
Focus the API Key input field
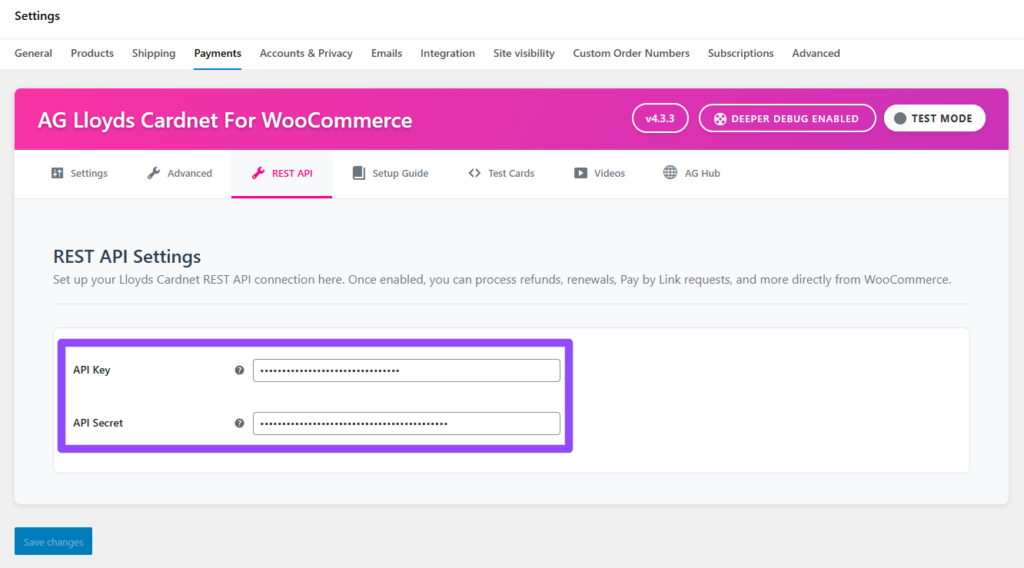click(406, 370)
